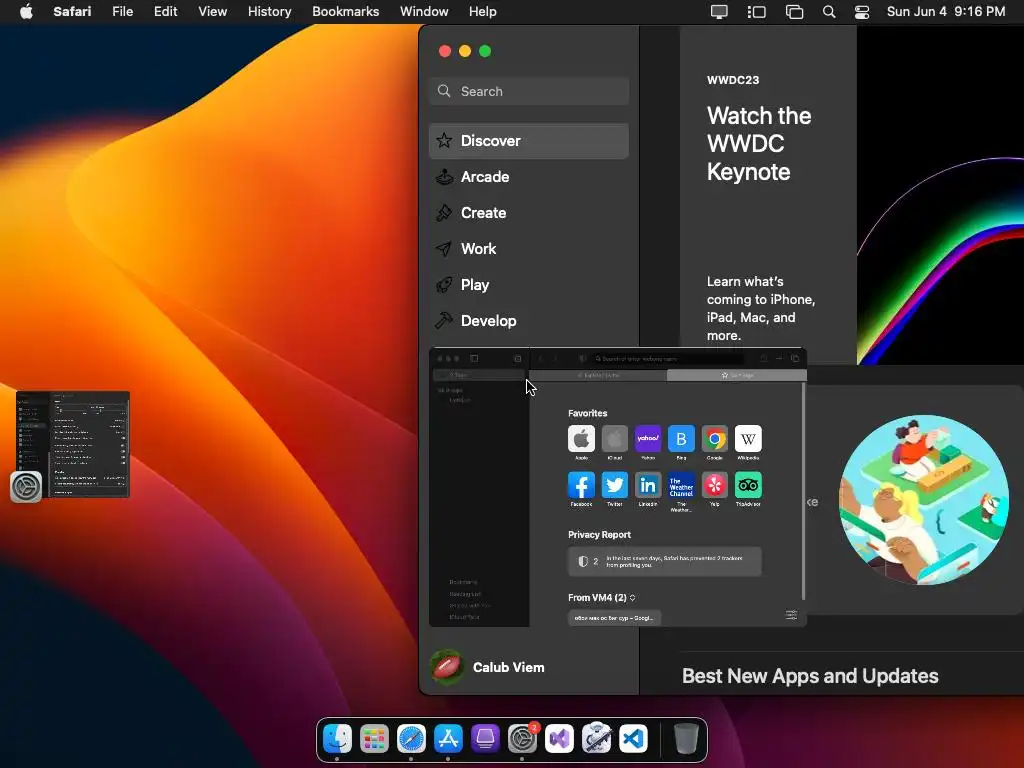Open Launchpad from the Dock
Screen dimensions: 1024x768
[374, 739]
